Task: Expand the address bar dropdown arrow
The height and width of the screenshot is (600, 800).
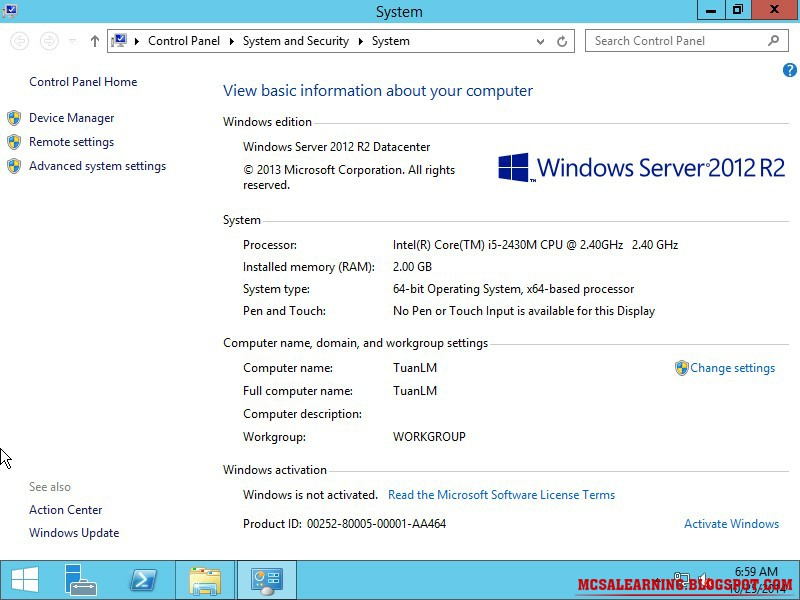Action: 540,41
